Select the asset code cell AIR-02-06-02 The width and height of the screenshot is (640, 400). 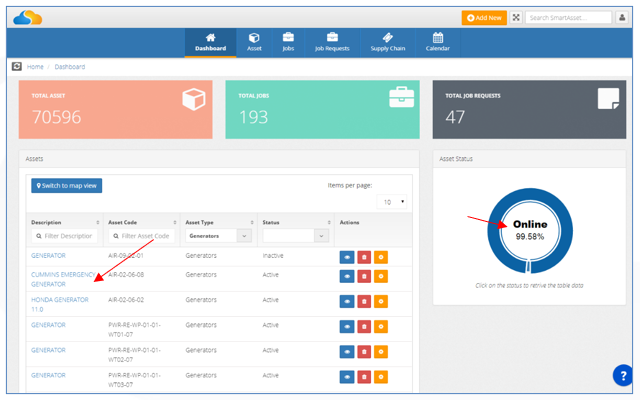[x=126, y=300]
